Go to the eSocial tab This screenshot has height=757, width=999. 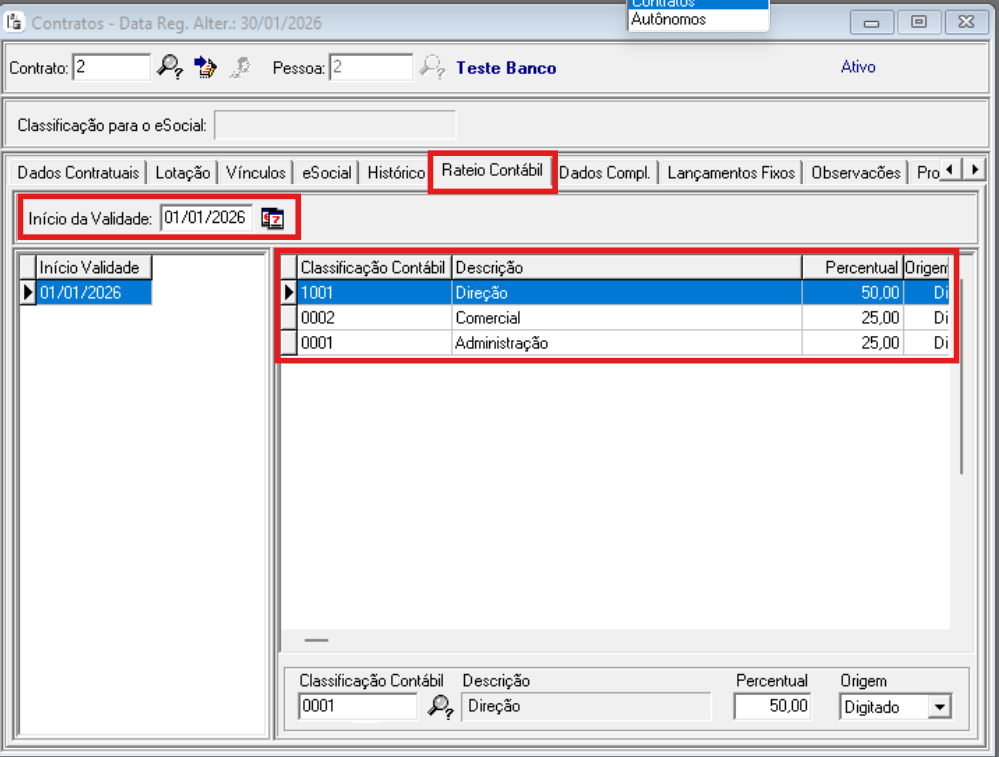327,173
